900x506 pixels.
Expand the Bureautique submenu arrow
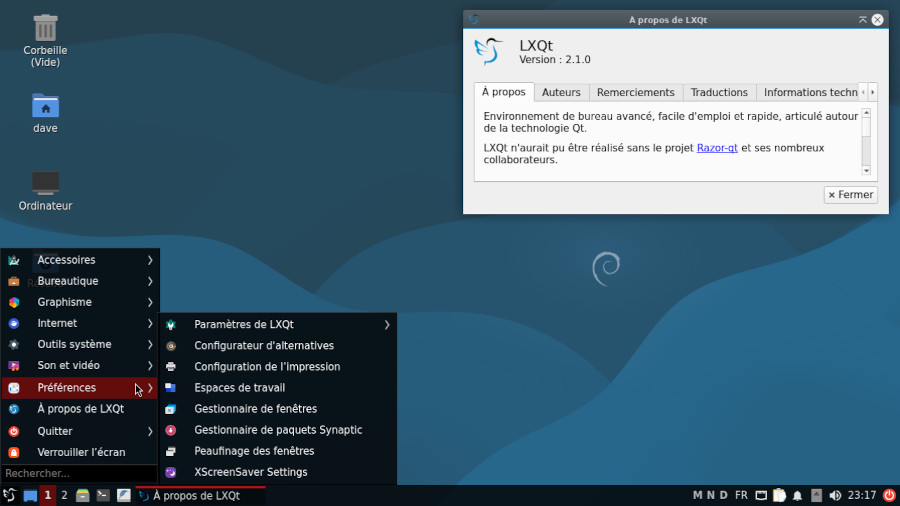pyautogui.click(x=150, y=281)
